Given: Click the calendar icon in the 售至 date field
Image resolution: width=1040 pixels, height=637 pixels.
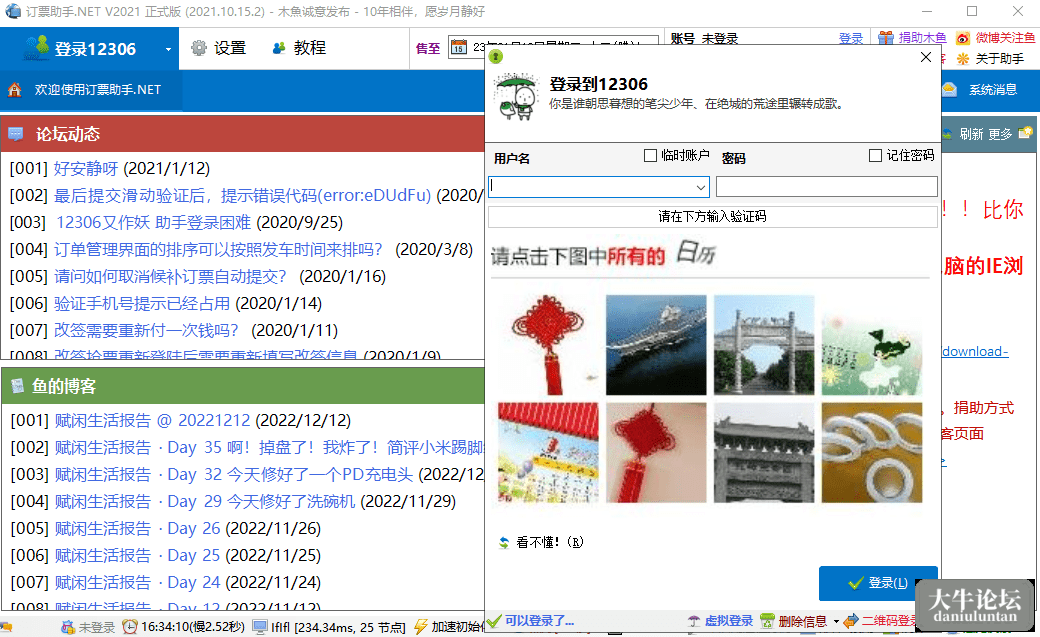Looking at the screenshot, I should tap(458, 47).
